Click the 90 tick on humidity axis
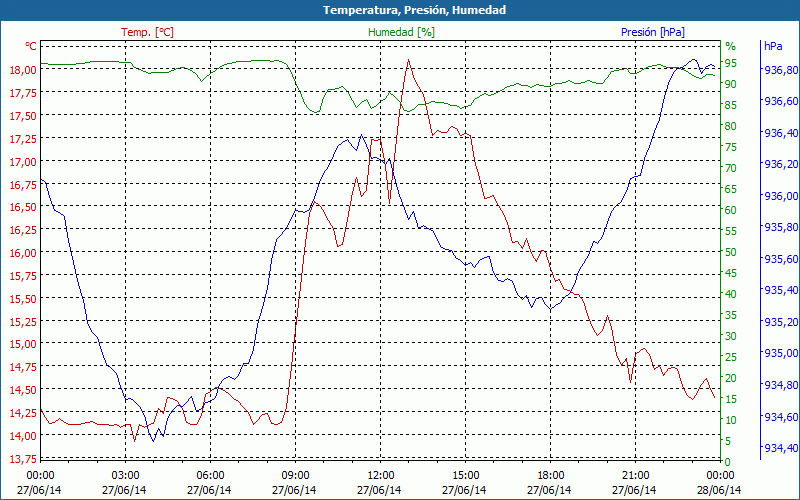 click(x=731, y=84)
